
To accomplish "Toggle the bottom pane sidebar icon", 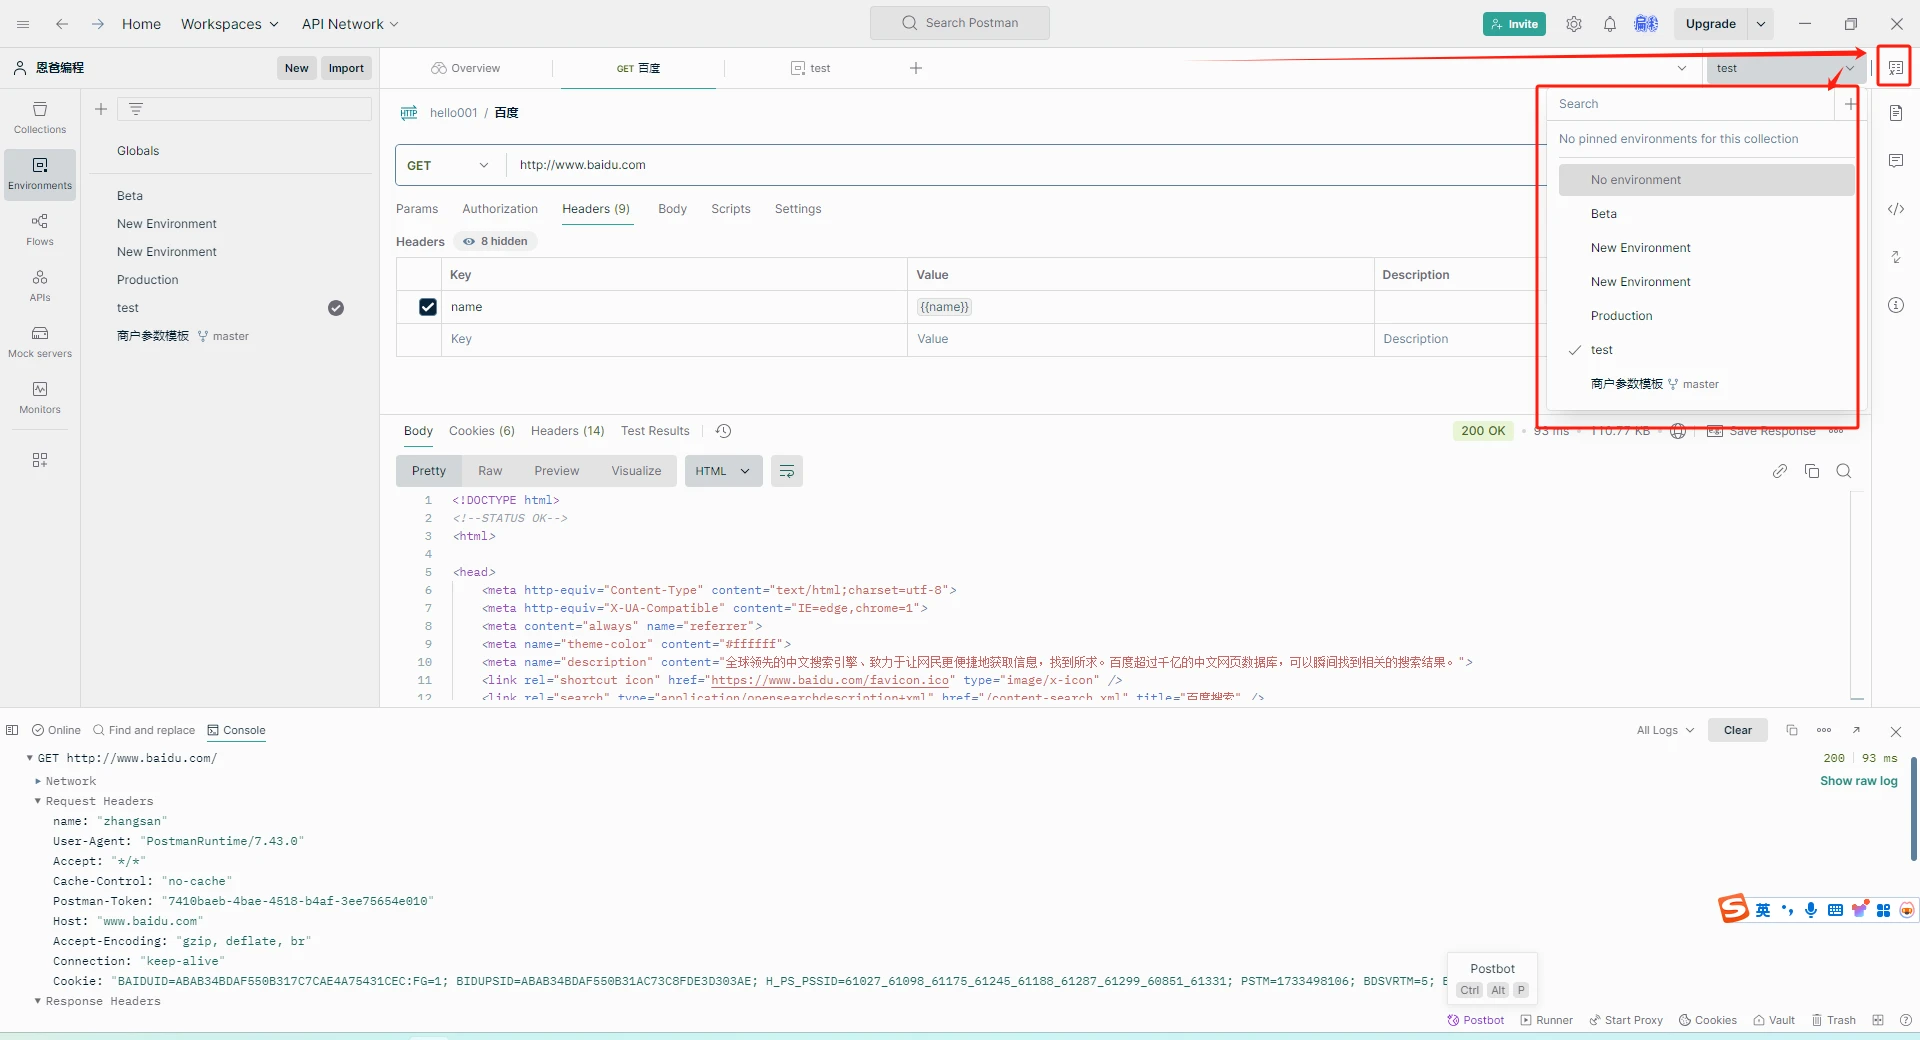I will (12, 730).
